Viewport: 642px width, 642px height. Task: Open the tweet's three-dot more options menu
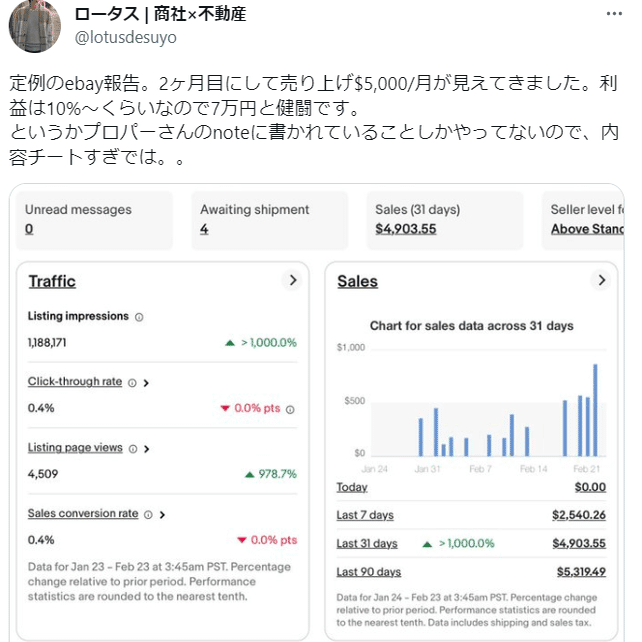tap(614, 14)
